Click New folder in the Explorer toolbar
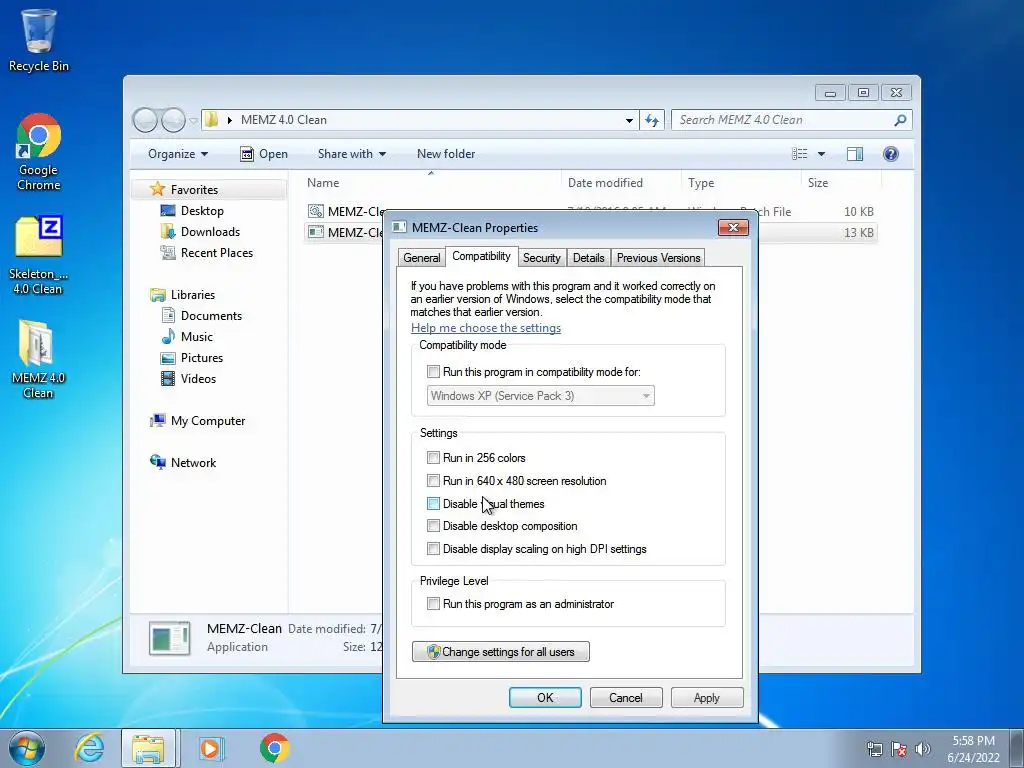The image size is (1024, 768). [x=446, y=154]
